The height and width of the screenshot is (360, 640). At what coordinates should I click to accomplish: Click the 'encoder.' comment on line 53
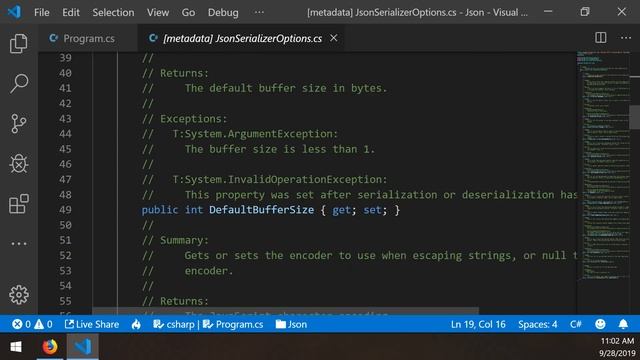pos(209,271)
